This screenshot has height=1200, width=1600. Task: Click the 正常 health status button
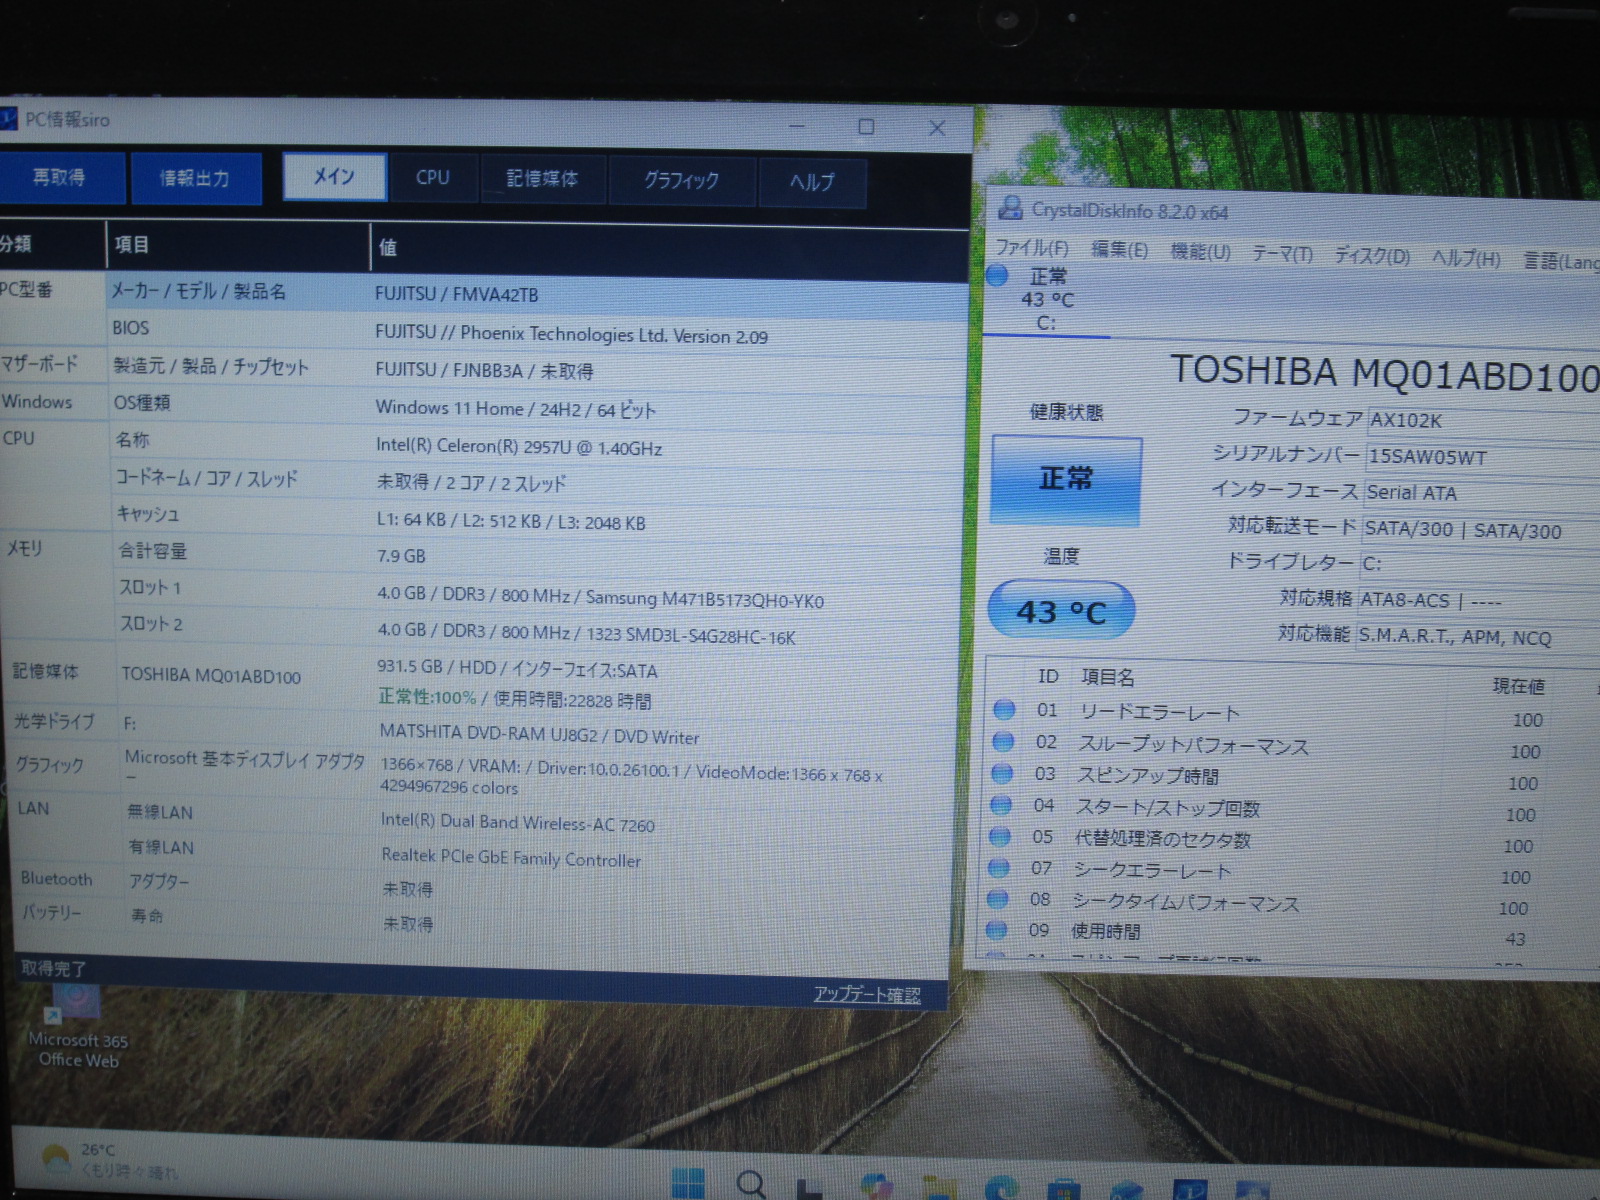[1066, 479]
